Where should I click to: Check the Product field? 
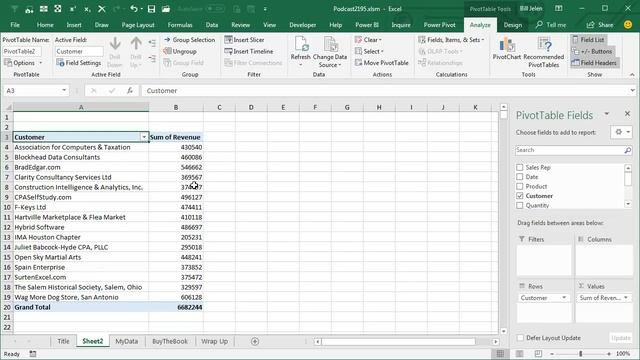coord(520,186)
